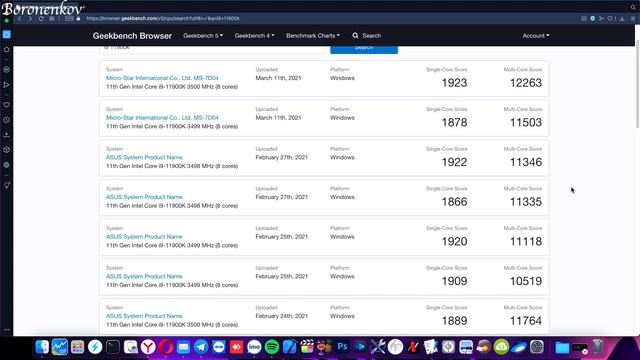The width and height of the screenshot is (640, 360).
Task: Open the sidebar downloads icon
Action: pos(7,135)
